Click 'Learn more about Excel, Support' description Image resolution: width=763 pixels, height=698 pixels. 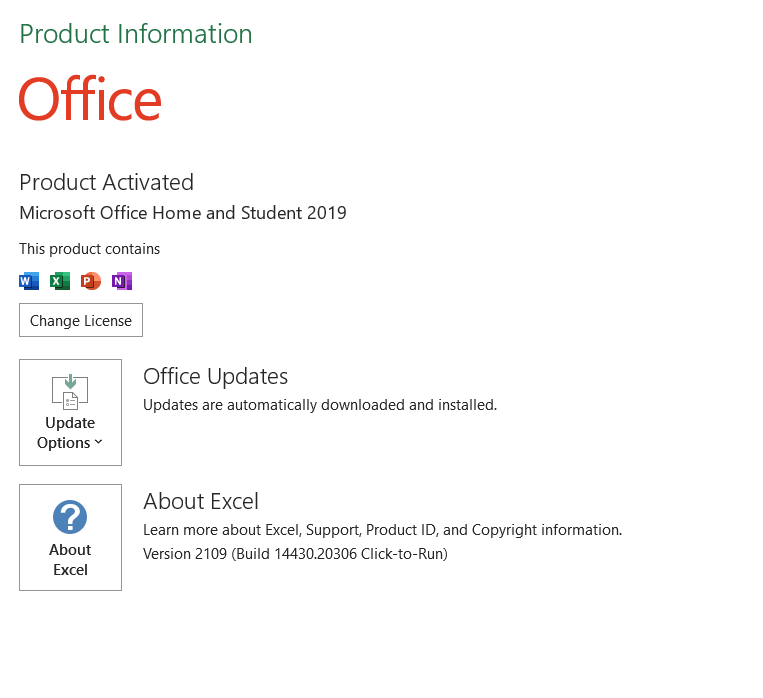click(x=382, y=530)
